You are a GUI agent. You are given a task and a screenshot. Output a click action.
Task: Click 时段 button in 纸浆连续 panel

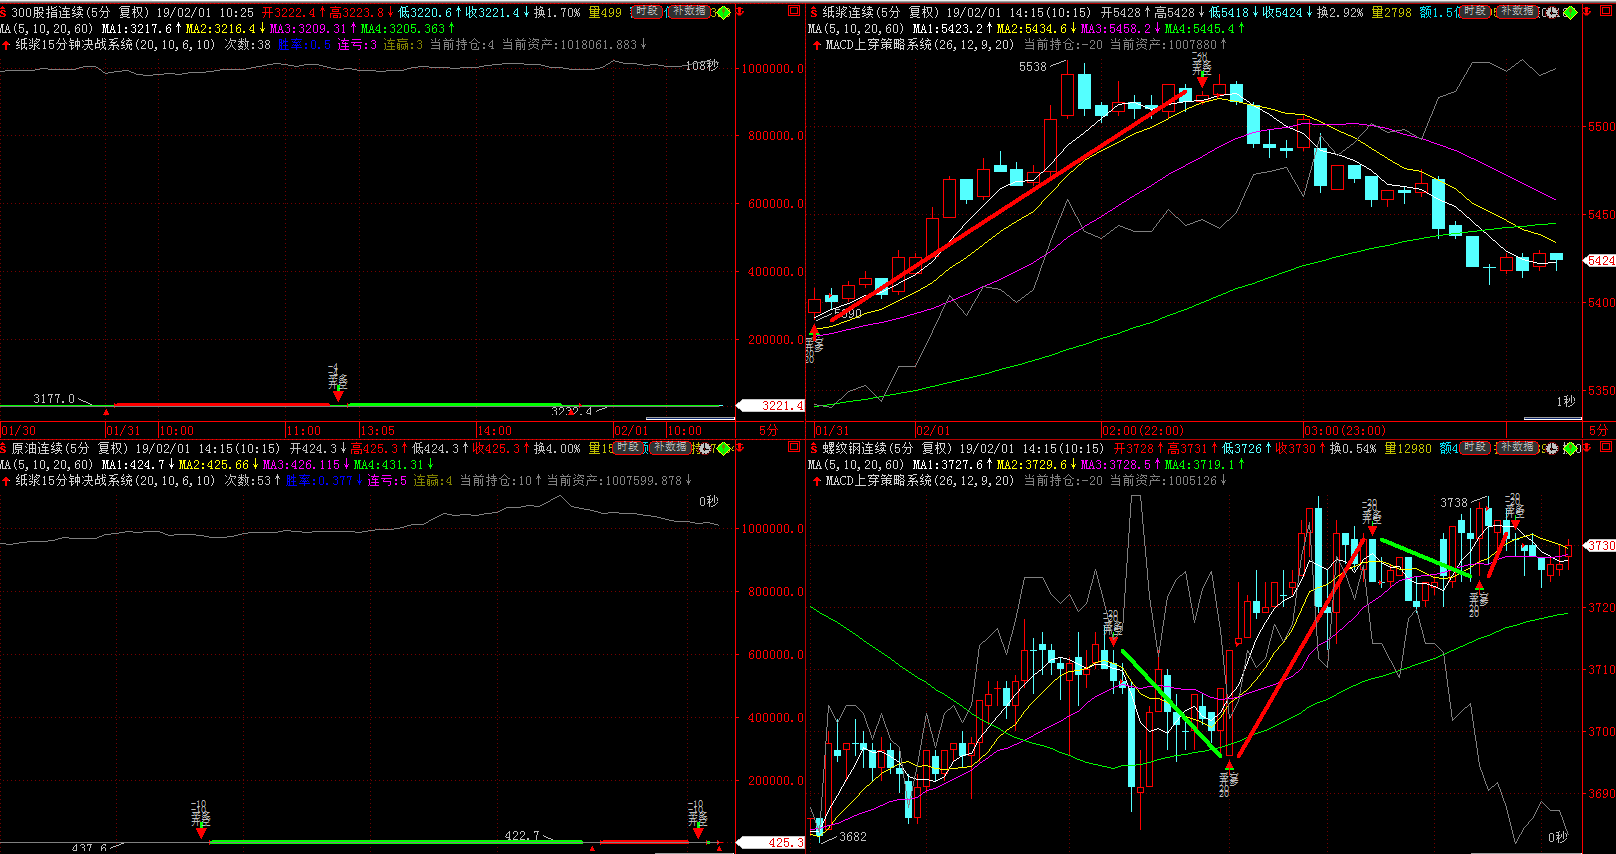tap(1475, 11)
